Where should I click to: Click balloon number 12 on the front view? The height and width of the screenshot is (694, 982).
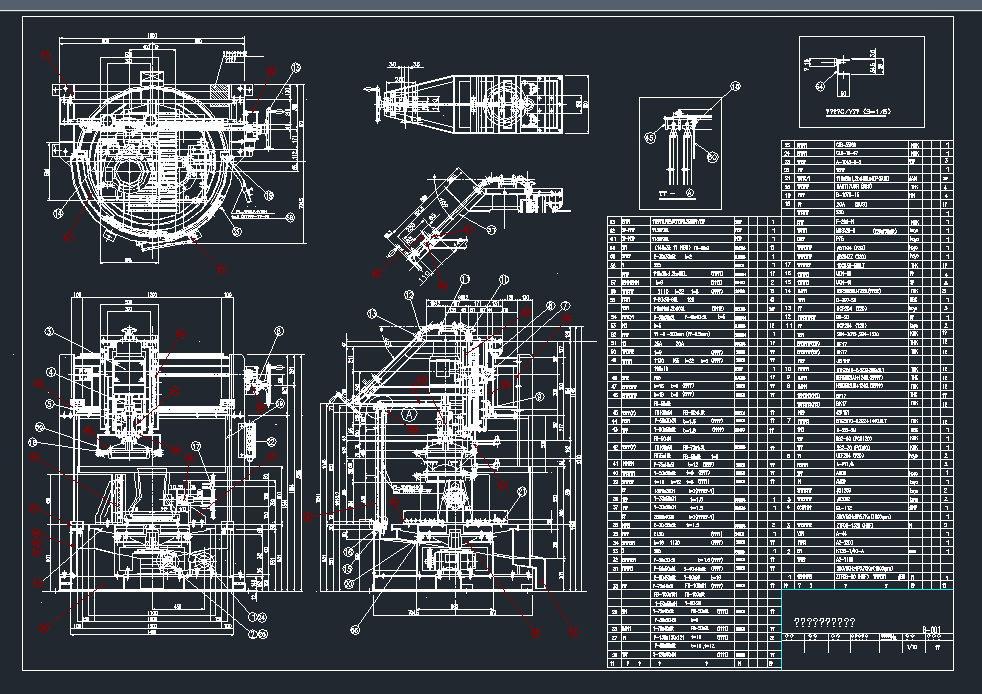(x=409, y=294)
